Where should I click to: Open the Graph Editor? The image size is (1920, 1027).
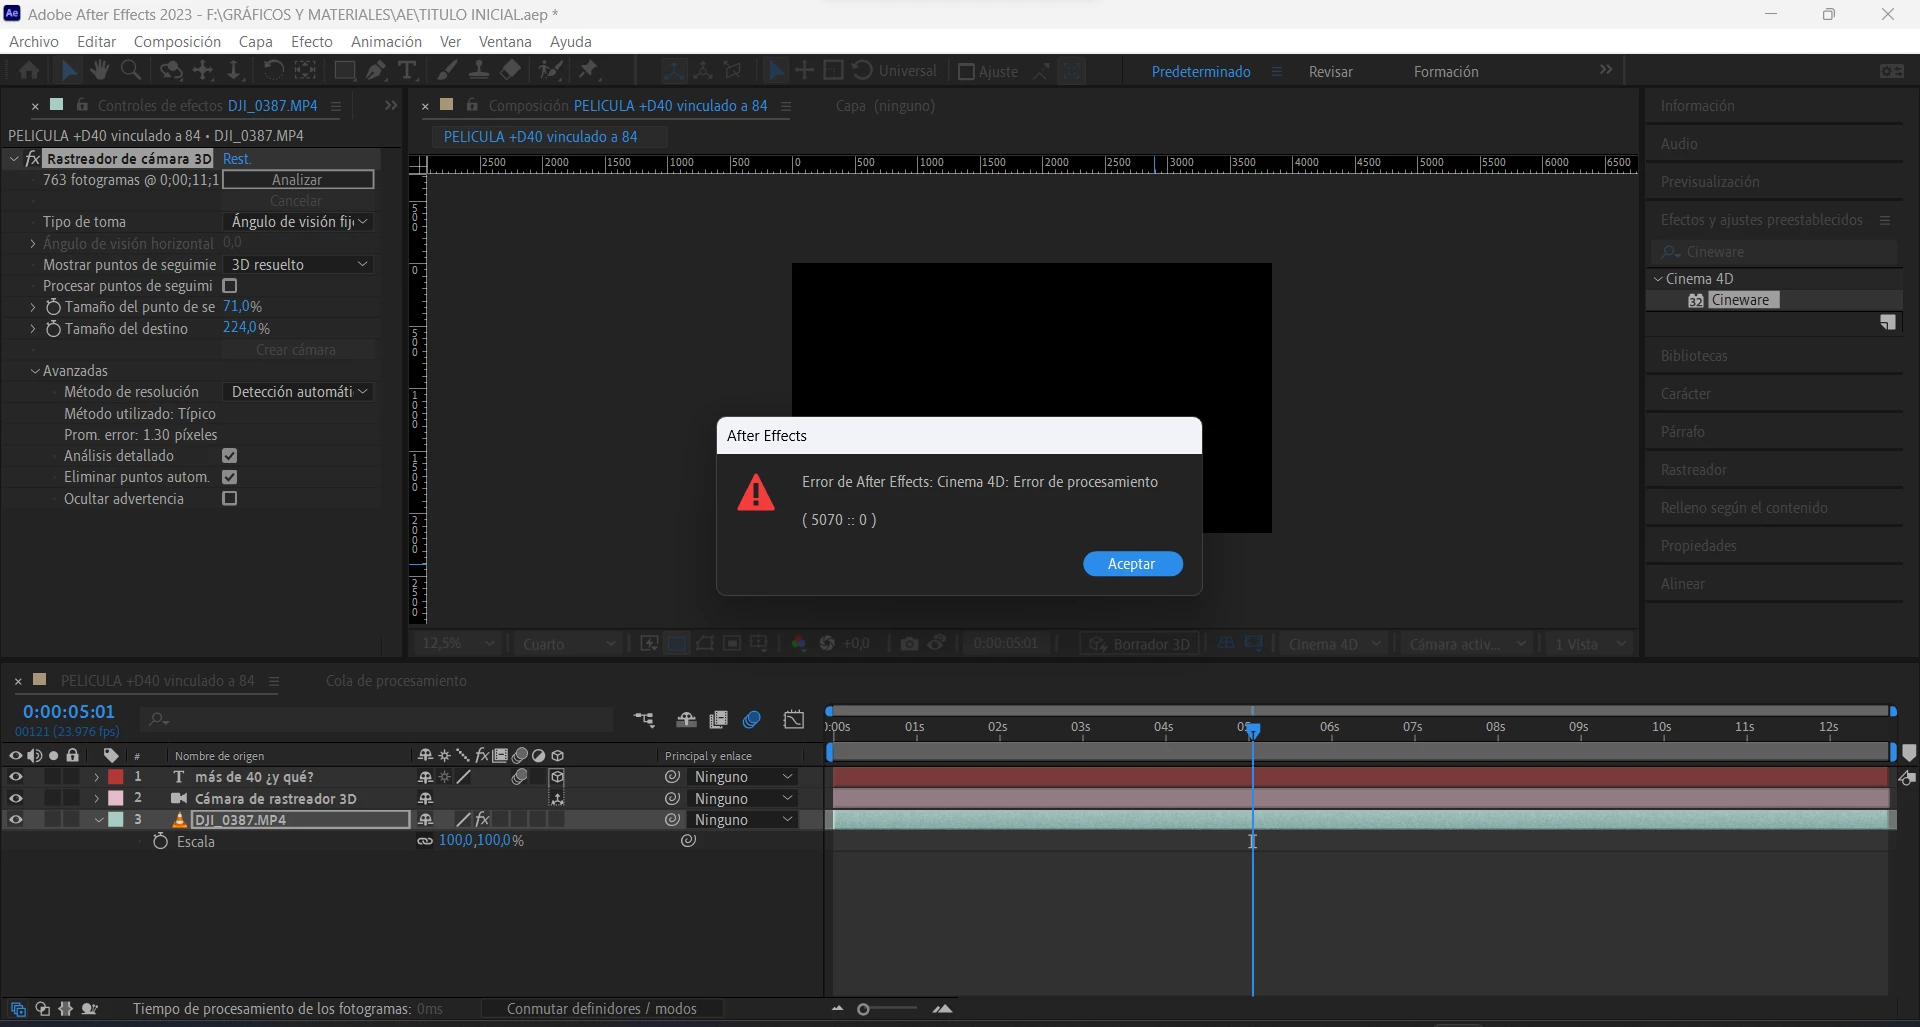794,719
